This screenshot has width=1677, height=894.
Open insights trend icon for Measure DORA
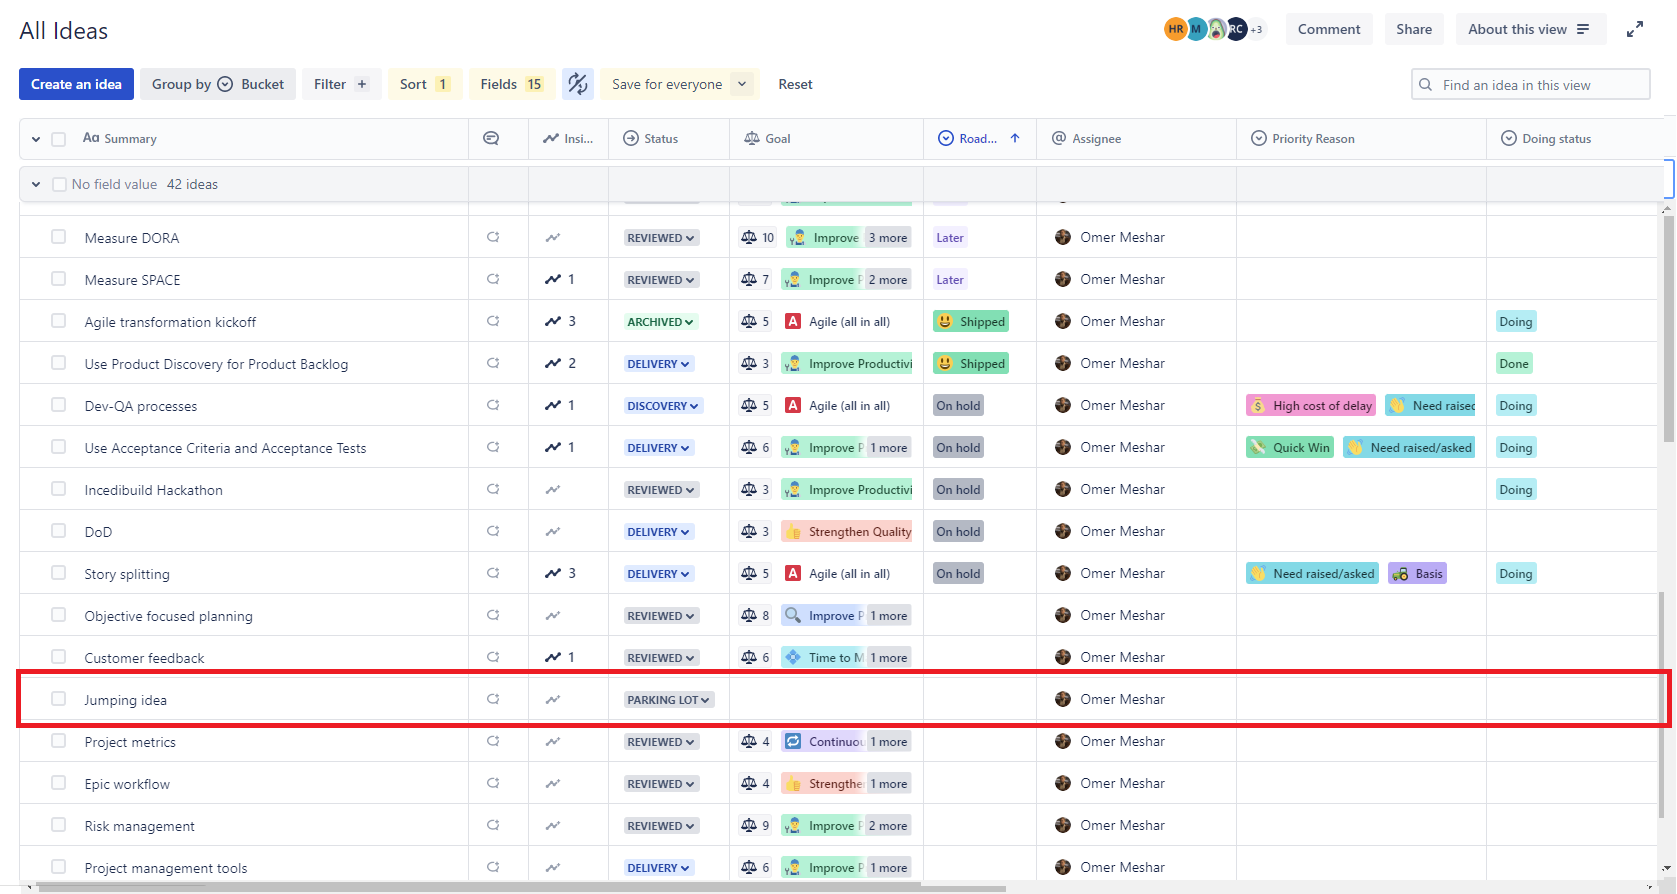click(552, 237)
